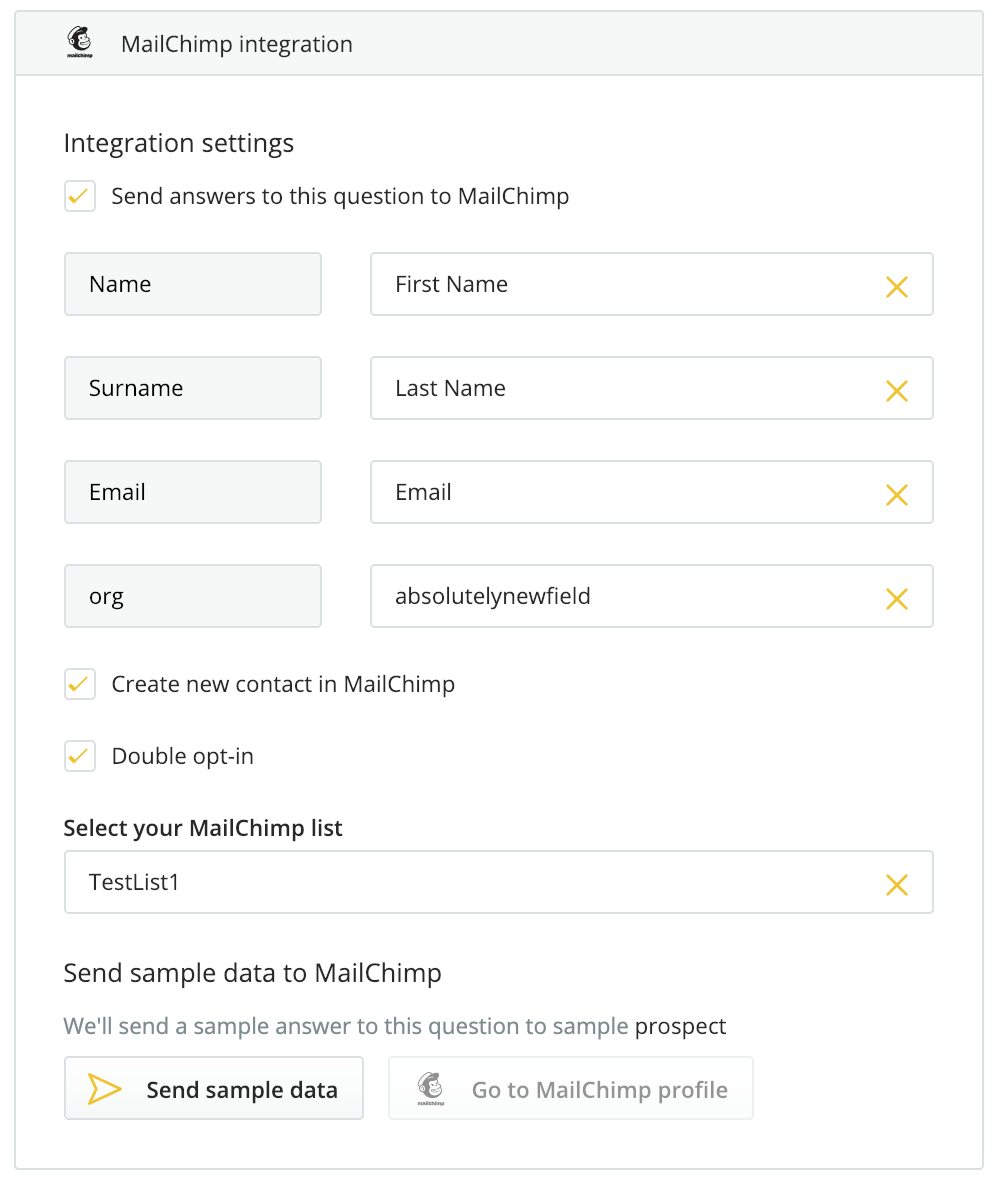Uncheck Send answers to this question to MailChimp
Screen dimensions: 994x1188
pyautogui.click(x=80, y=196)
